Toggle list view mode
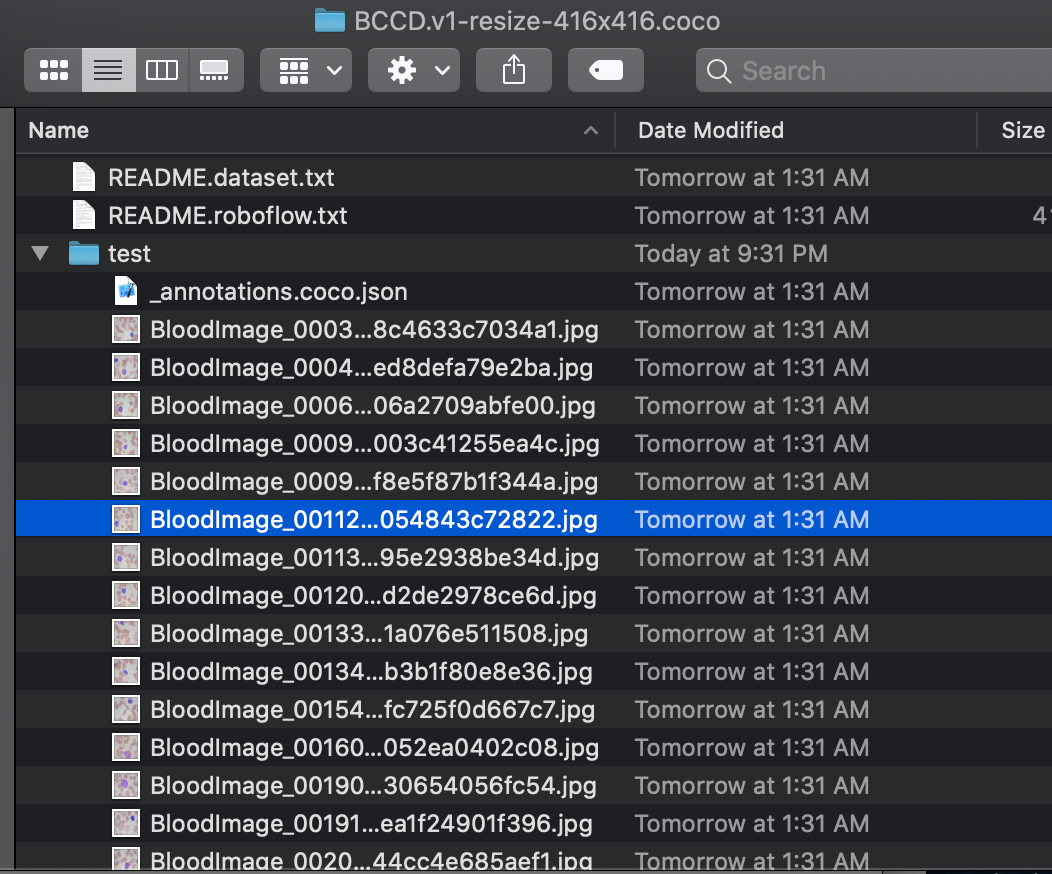This screenshot has height=874, width=1052. pyautogui.click(x=108, y=70)
